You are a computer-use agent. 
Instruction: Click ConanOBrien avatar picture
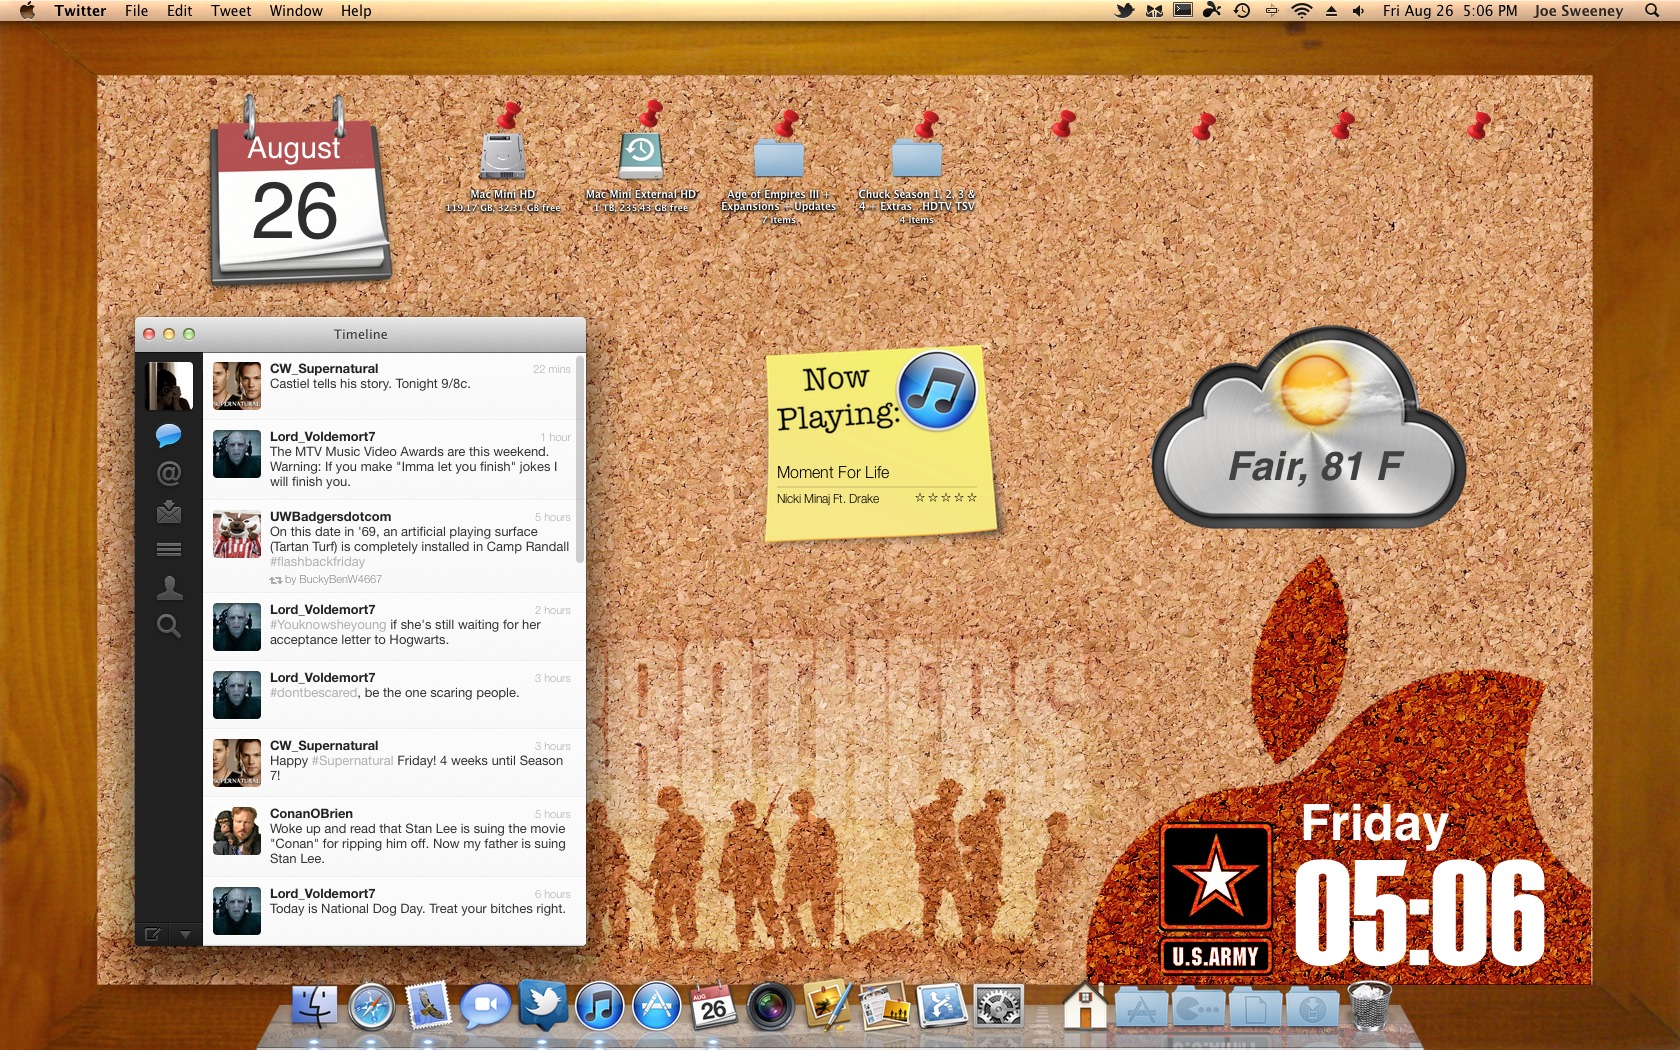[237, 831]
